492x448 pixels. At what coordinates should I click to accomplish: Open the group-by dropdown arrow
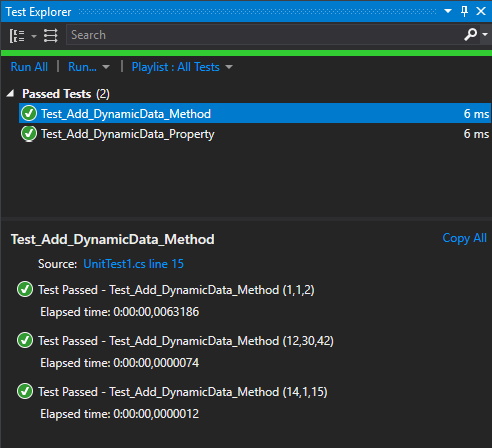(34, 36)
